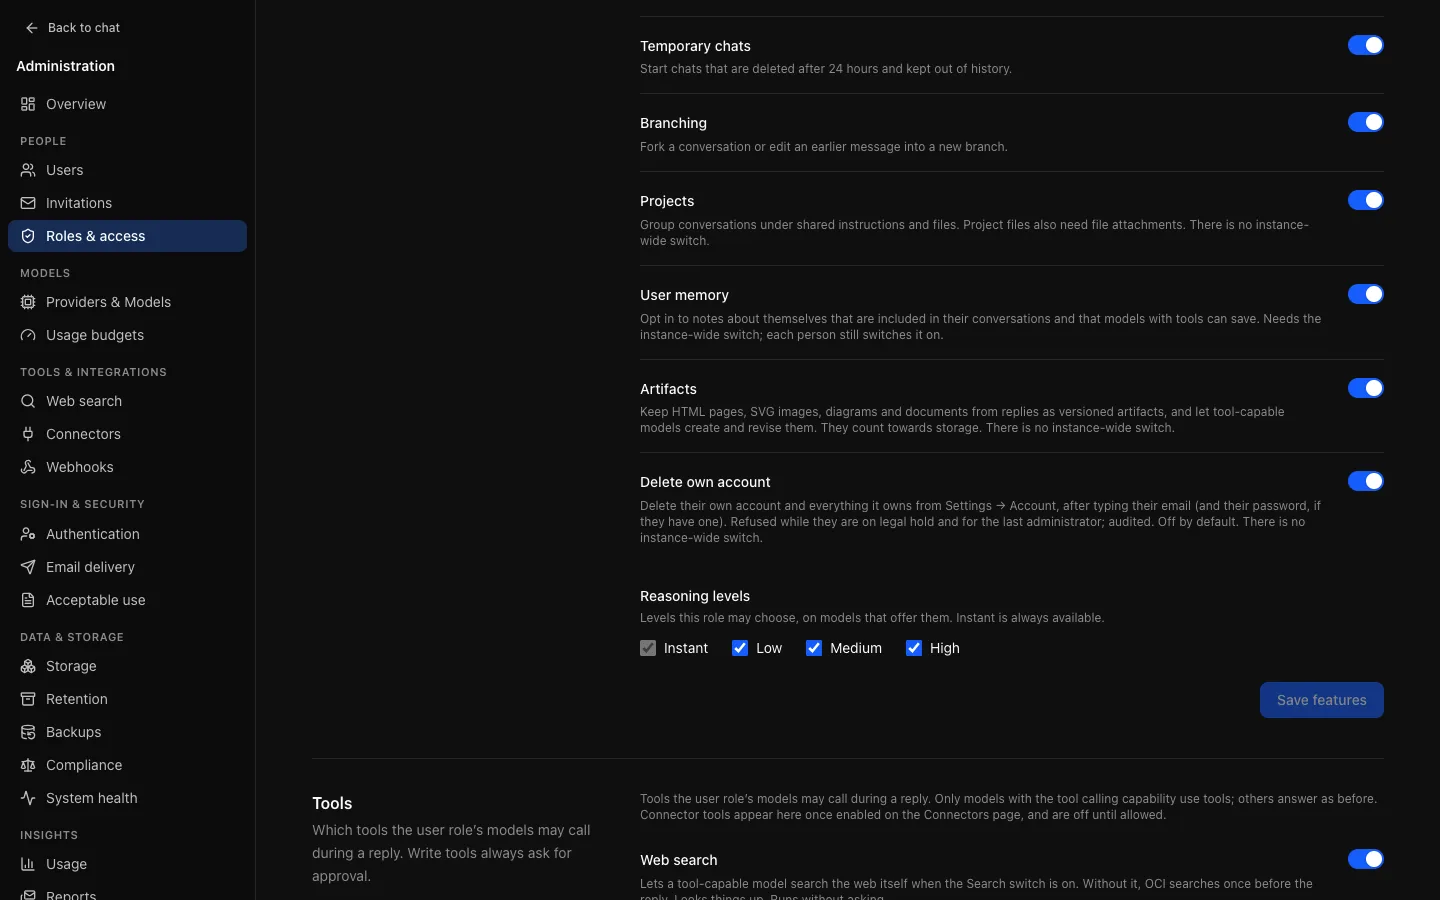
Task: Open the Backups page
Action: click(x=127, y=732)
